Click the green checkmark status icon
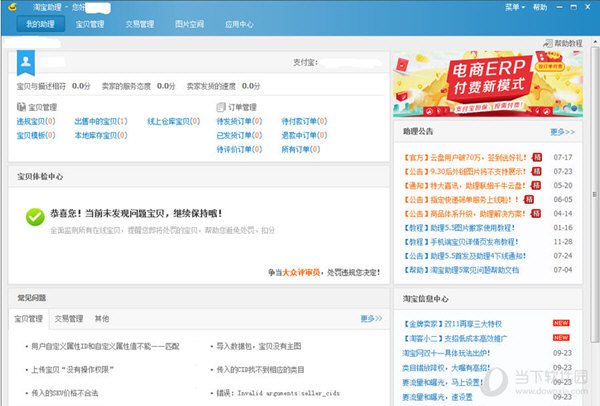This screenshot has height=406, width=600. [35, 217]
